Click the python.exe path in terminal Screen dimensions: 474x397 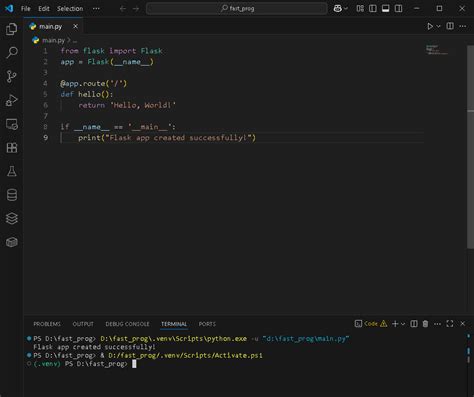(173, 339)
